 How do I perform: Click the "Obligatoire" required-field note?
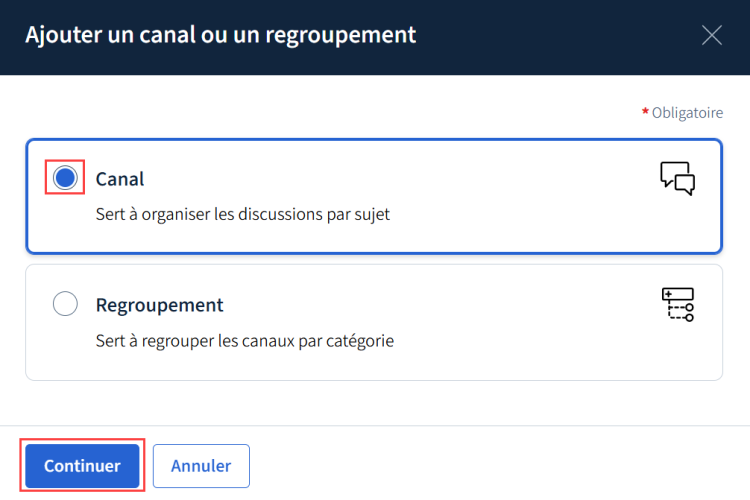[687, 112]
